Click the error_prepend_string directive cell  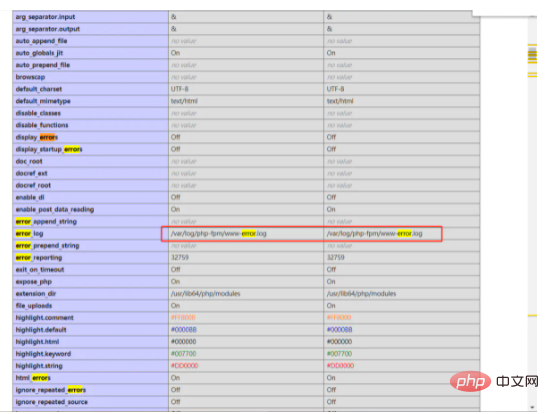point(90,246)
